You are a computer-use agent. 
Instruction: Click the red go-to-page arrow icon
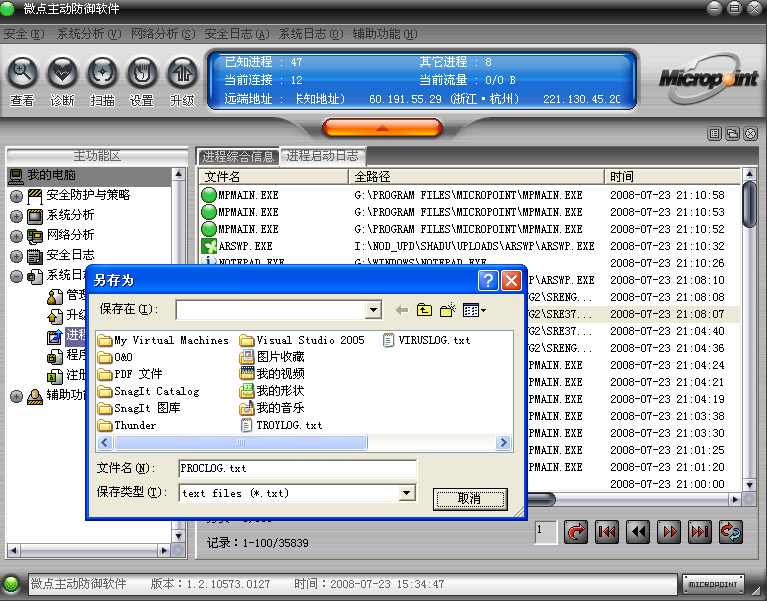[x=576, y=532]
